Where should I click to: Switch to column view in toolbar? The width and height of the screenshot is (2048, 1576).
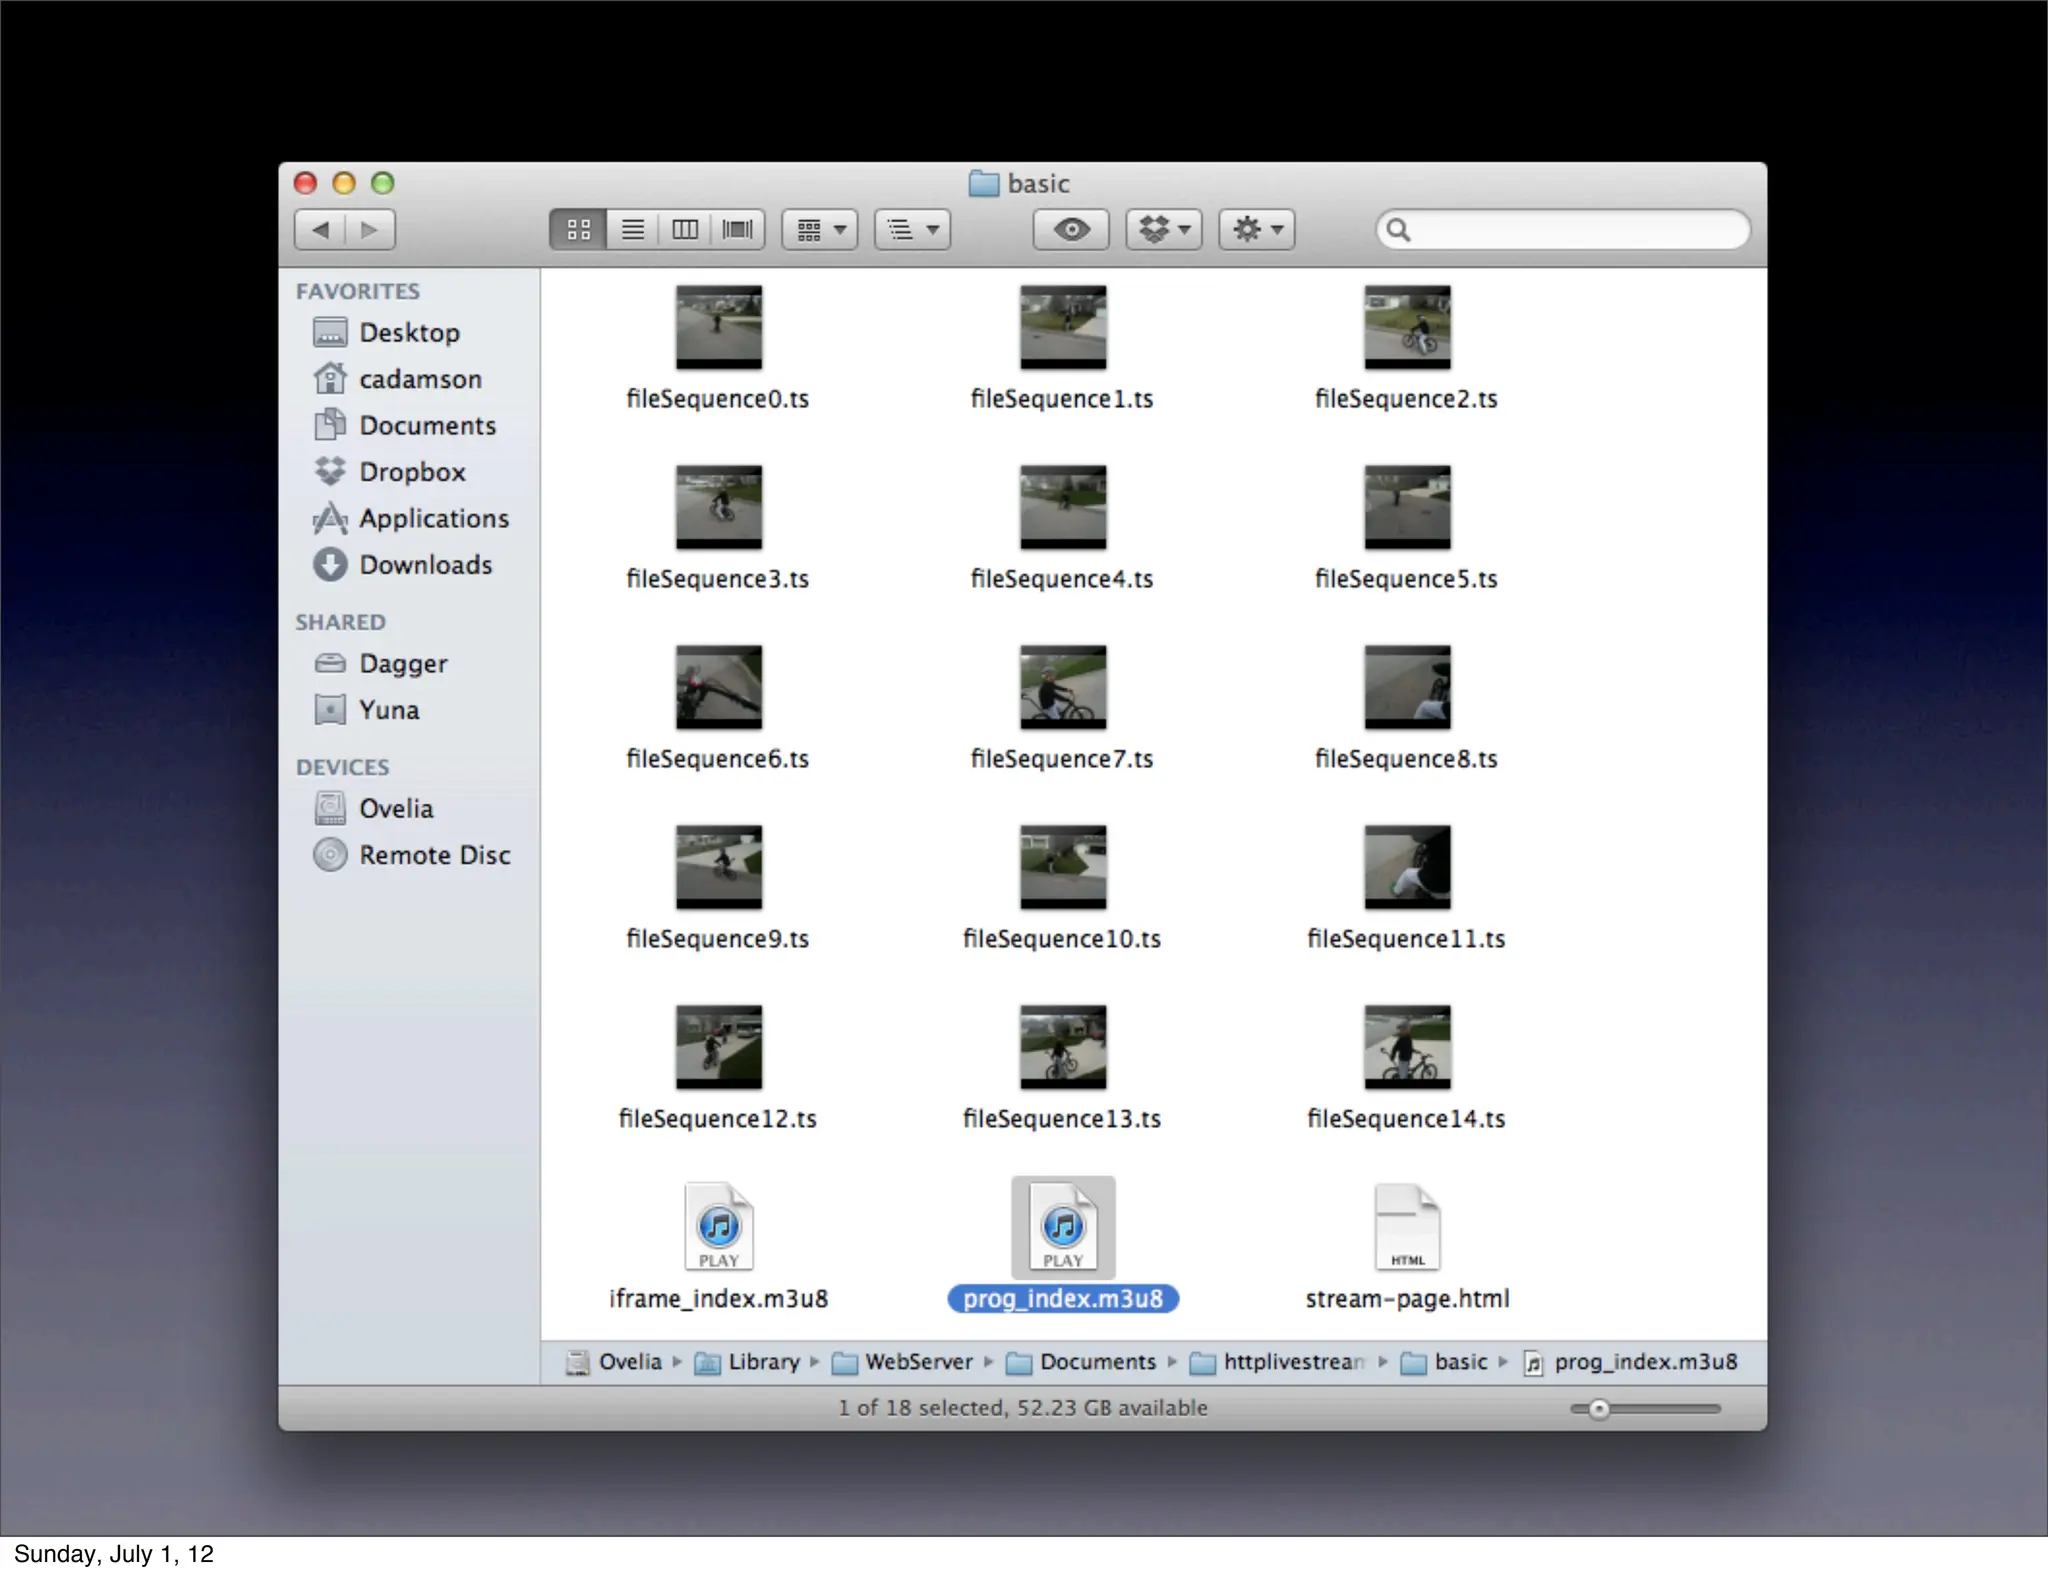(x=685, y=230)
